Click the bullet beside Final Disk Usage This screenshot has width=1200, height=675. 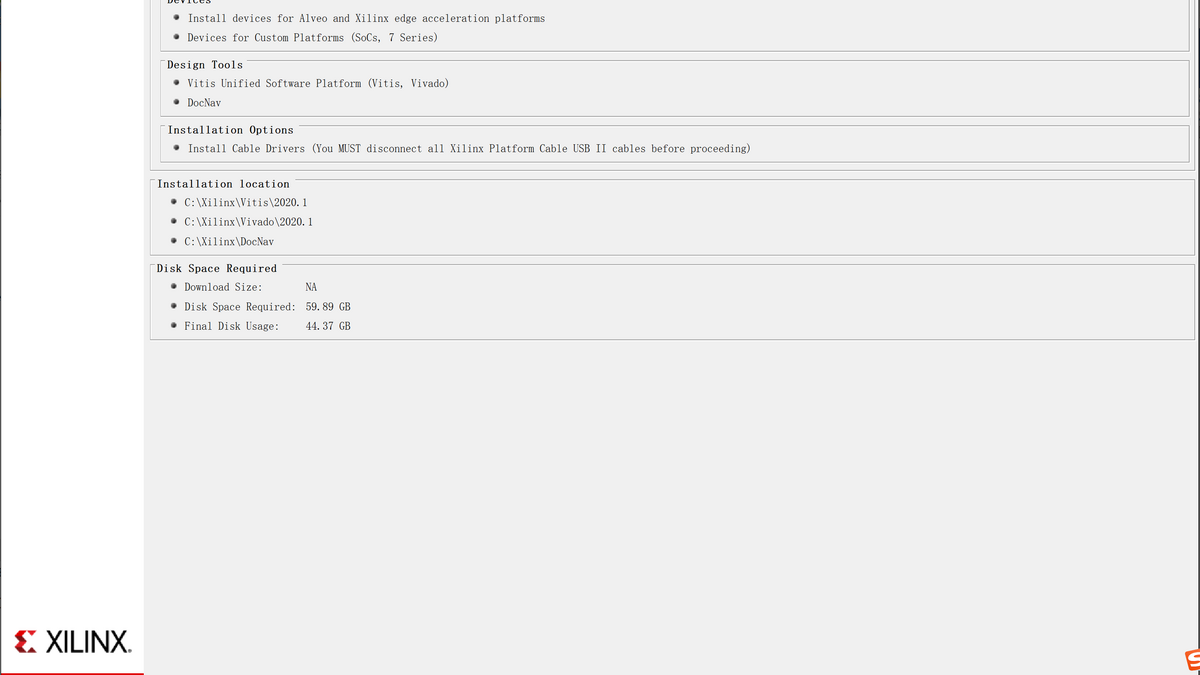tap(173, 326)
